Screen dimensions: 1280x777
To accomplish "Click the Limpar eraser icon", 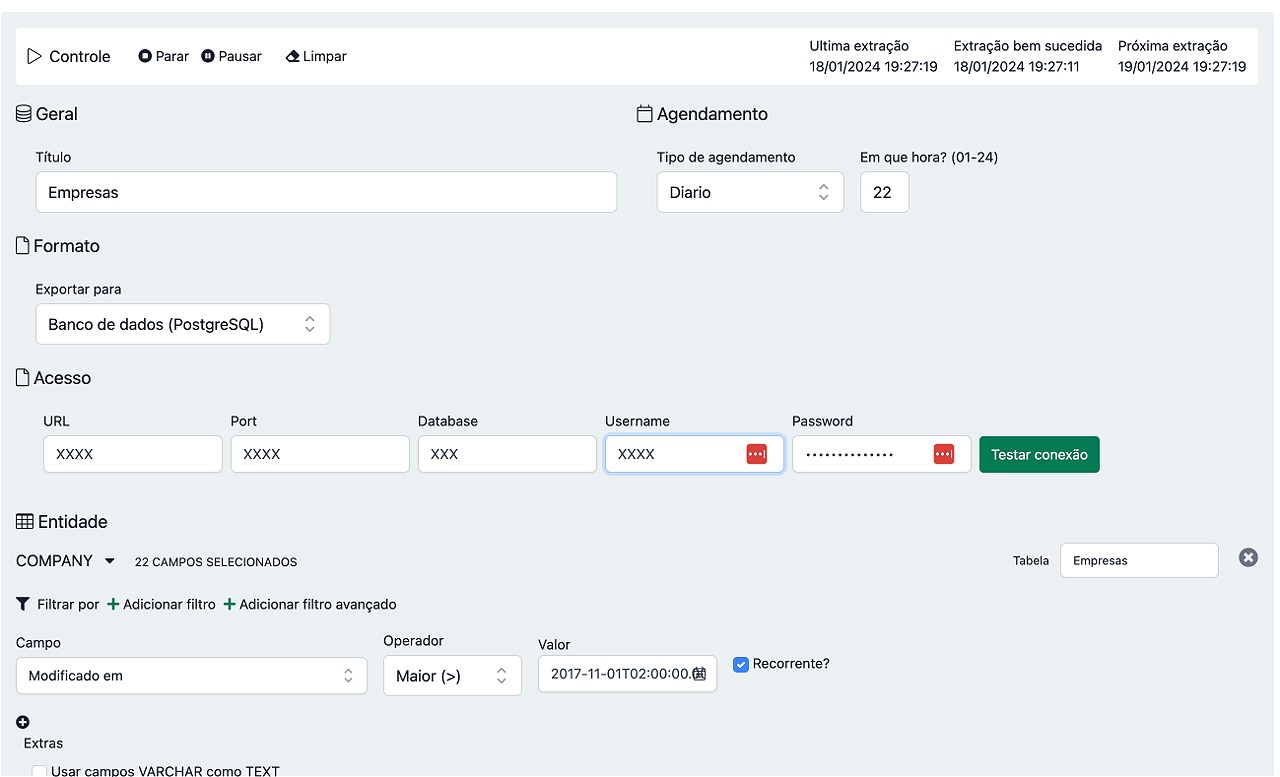I will (293, 56).
